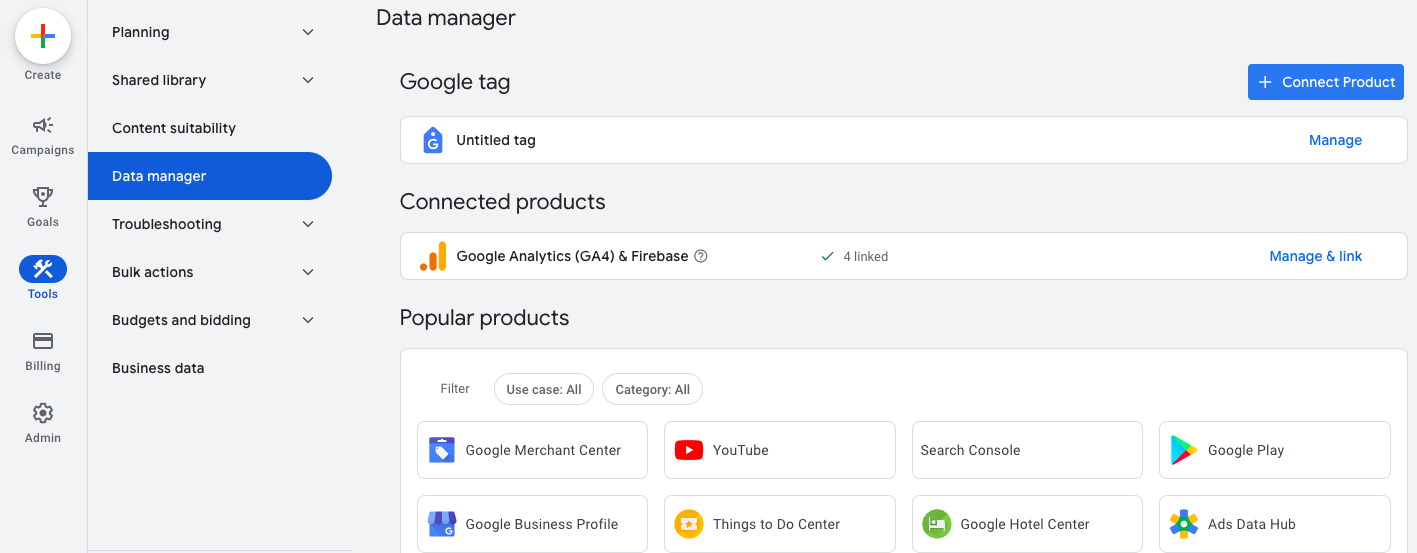Open Goals via the trophy icon

(43, 197)
